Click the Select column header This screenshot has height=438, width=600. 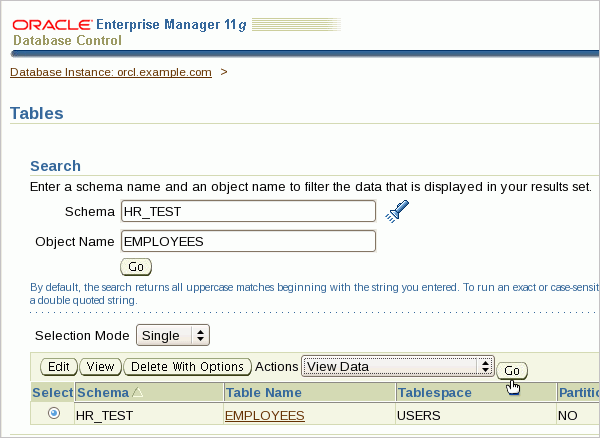(x=52, y=393)
